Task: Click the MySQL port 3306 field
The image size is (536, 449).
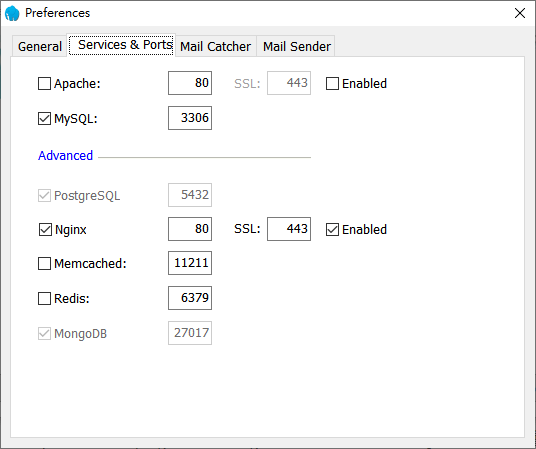Action: [x=190, y=118]
